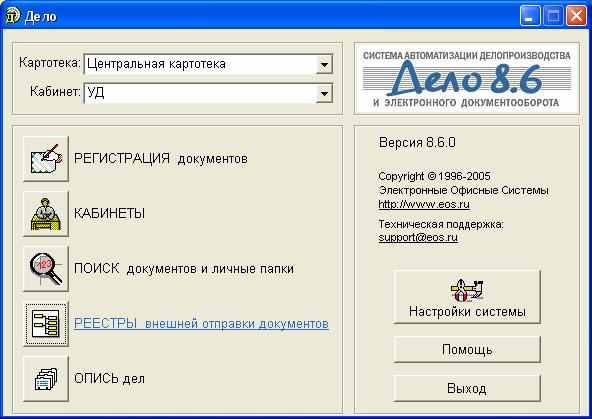Click the Кабинет field showing УД

pyautogui.click(x=208, y=93)
